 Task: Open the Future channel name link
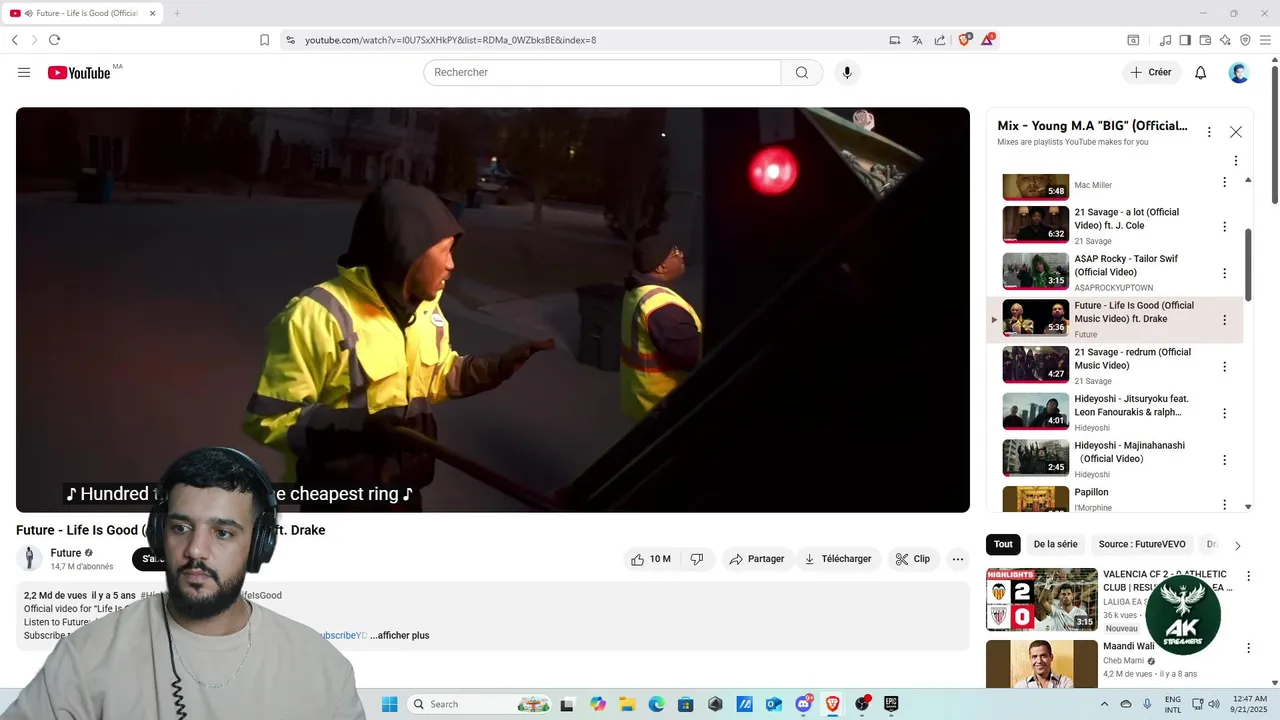click(x=66, y=553)
